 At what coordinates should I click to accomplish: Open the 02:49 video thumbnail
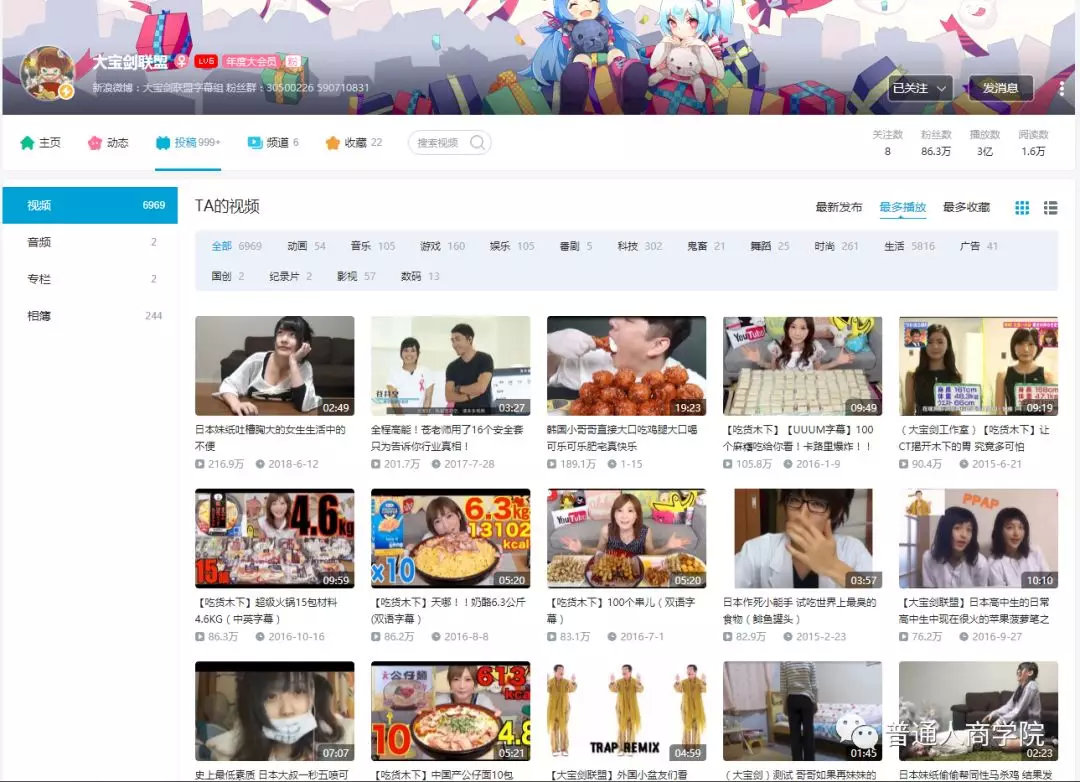tap(275, 366)
